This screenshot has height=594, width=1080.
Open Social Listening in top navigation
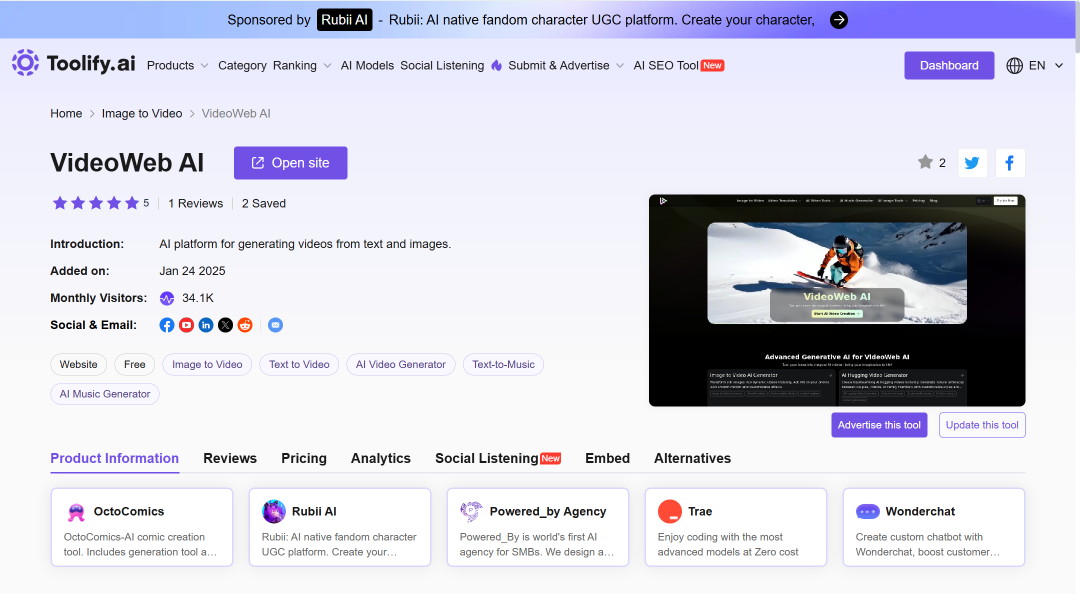click(442, 65)
